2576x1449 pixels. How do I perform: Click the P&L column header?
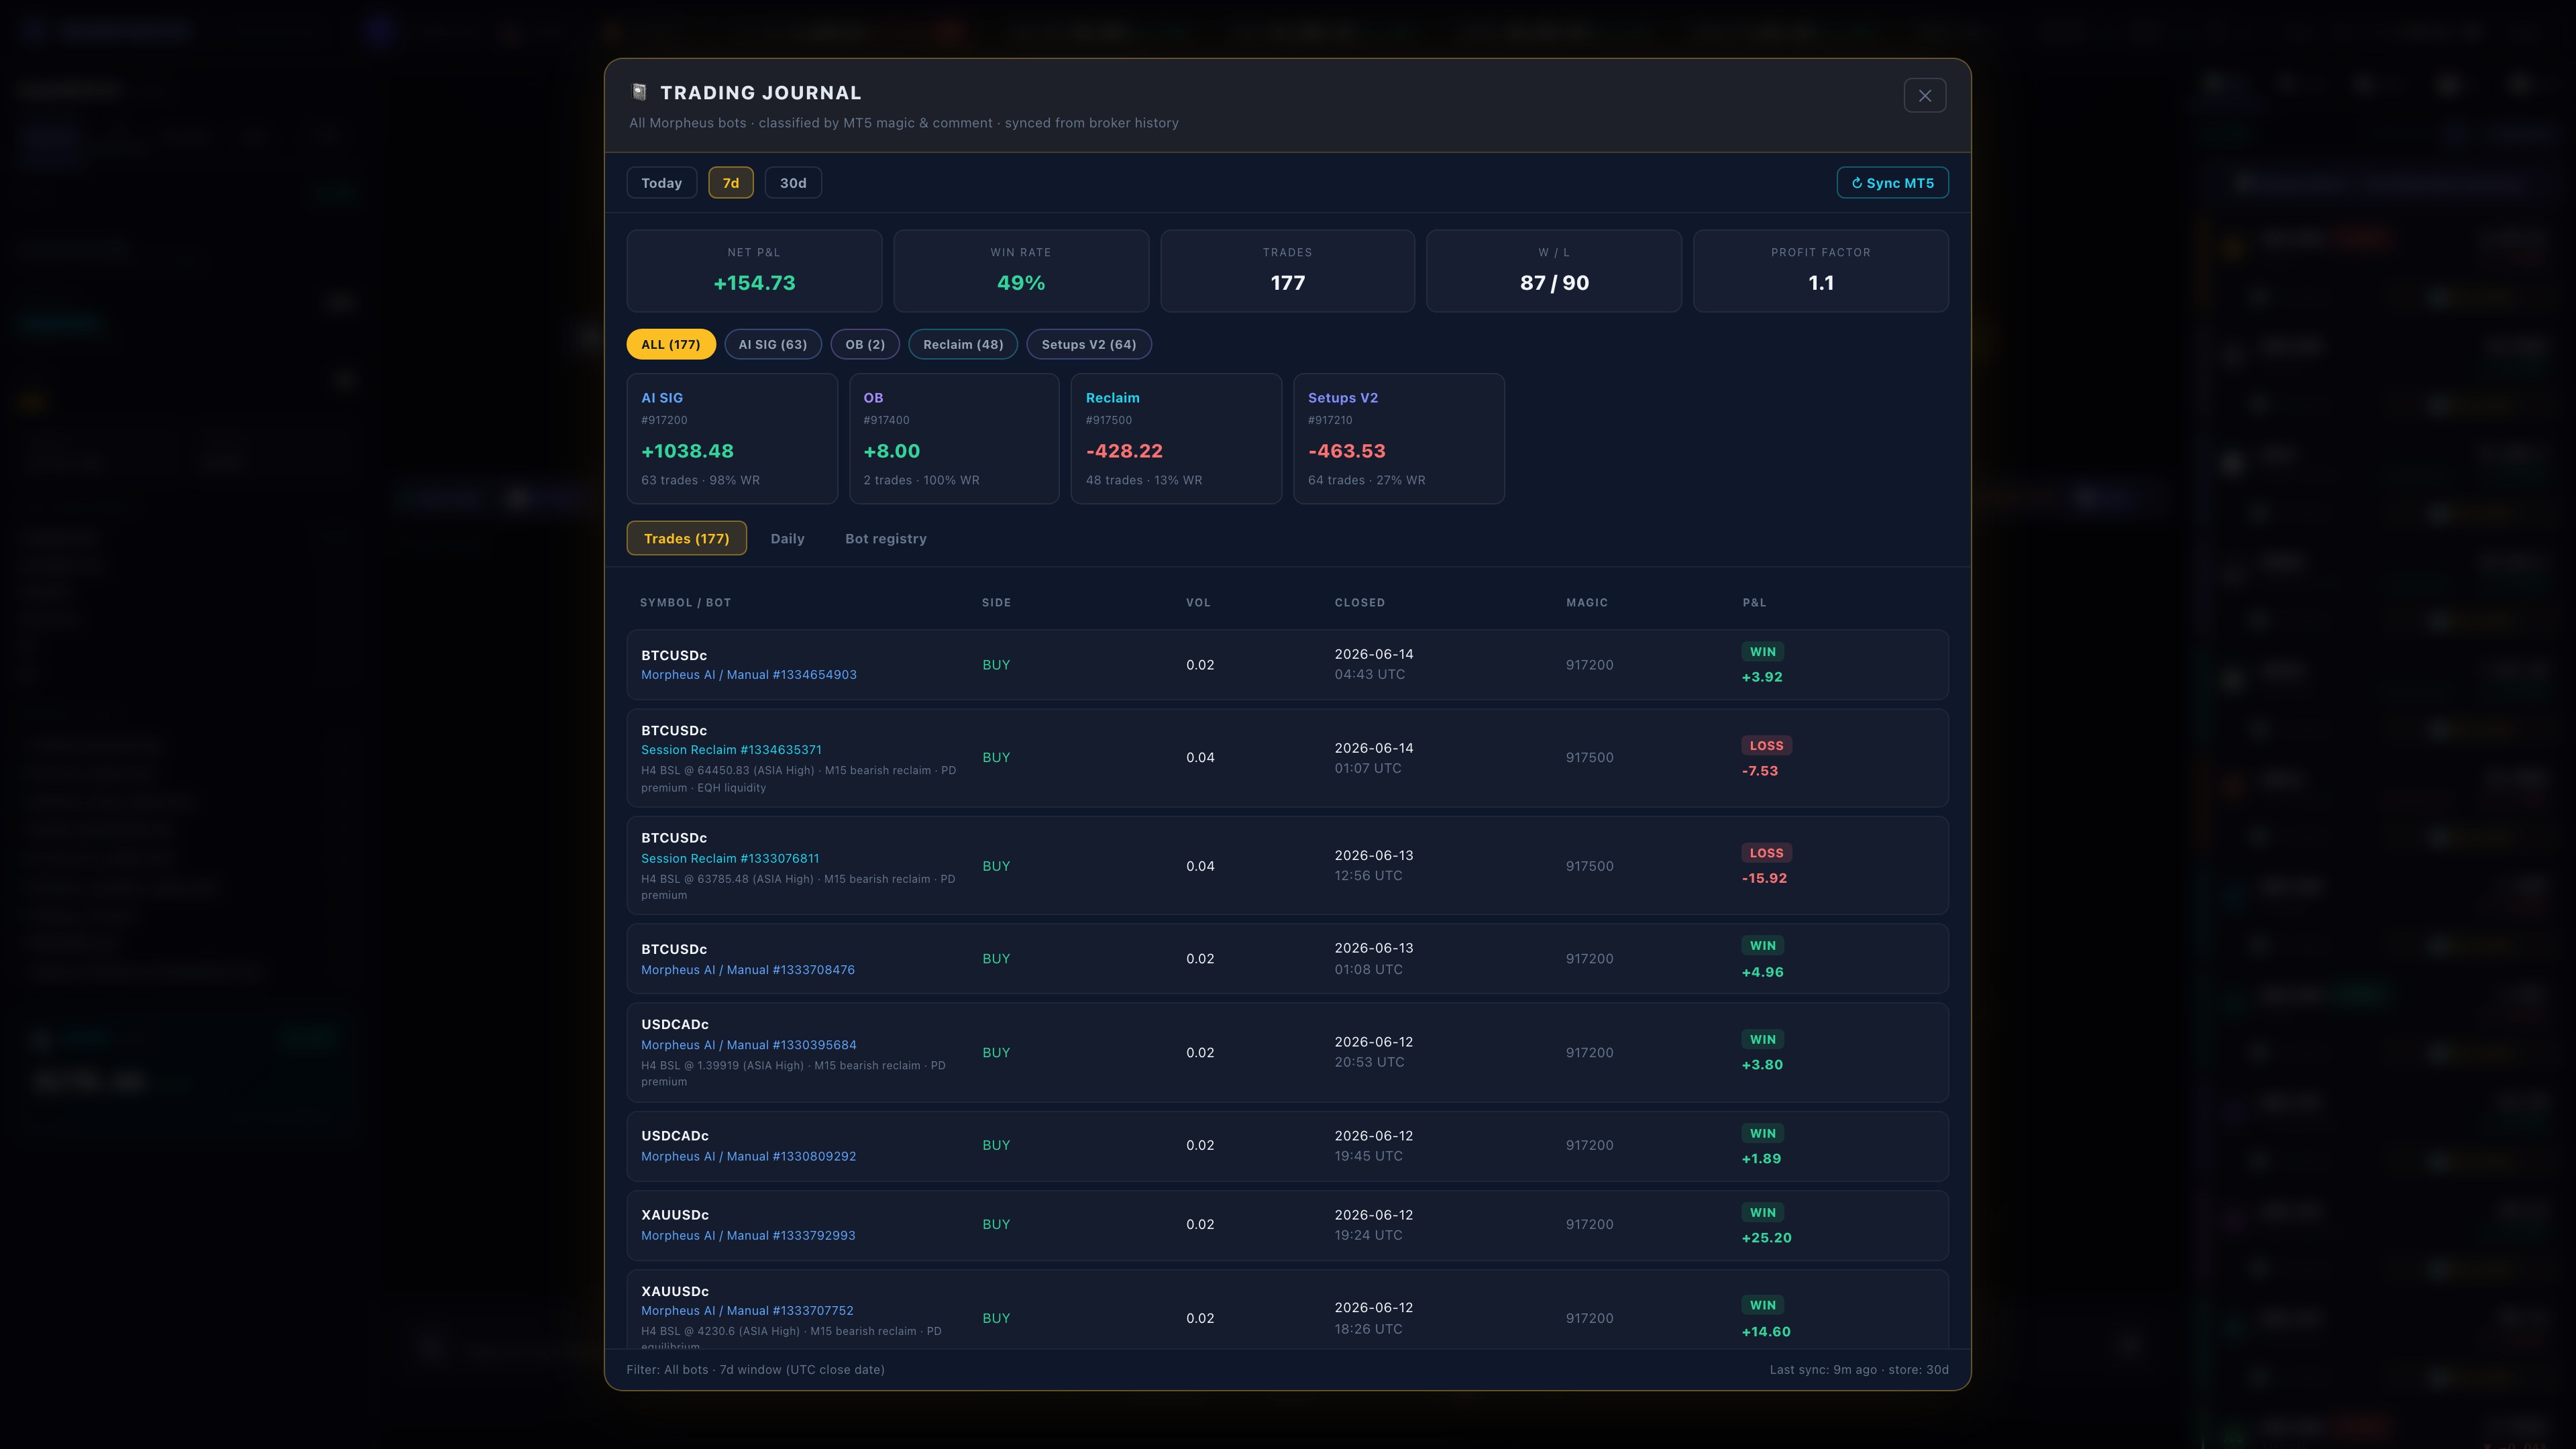1754,603
